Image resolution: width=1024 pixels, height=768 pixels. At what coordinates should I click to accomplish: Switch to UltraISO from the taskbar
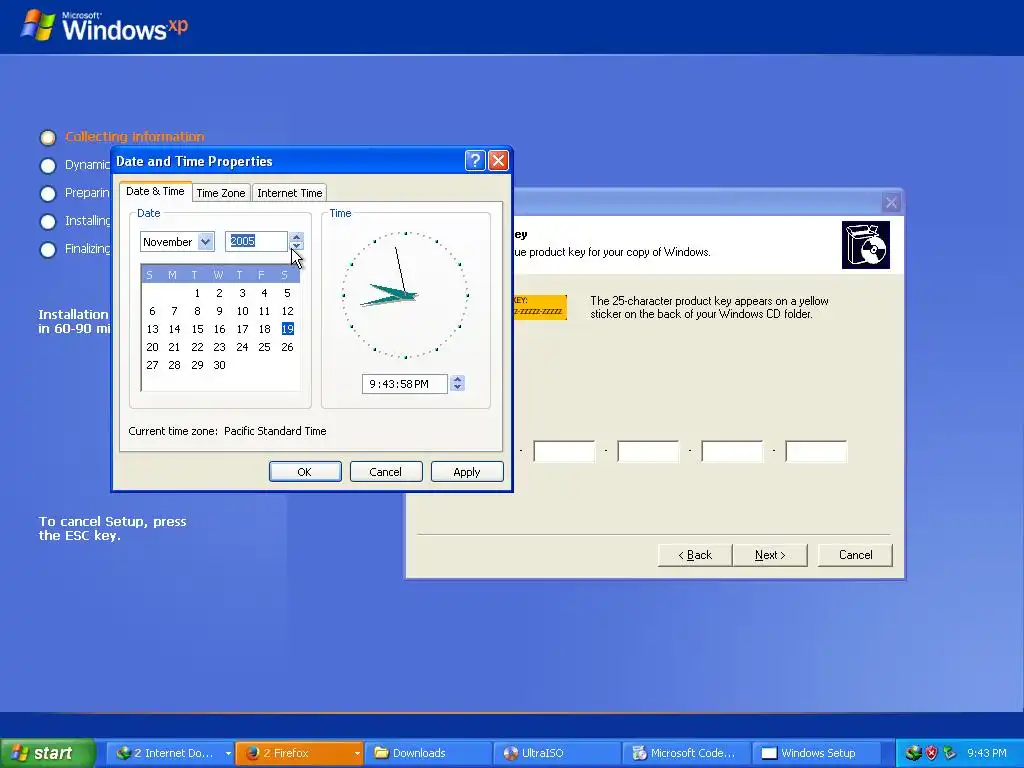click(558, 753)
